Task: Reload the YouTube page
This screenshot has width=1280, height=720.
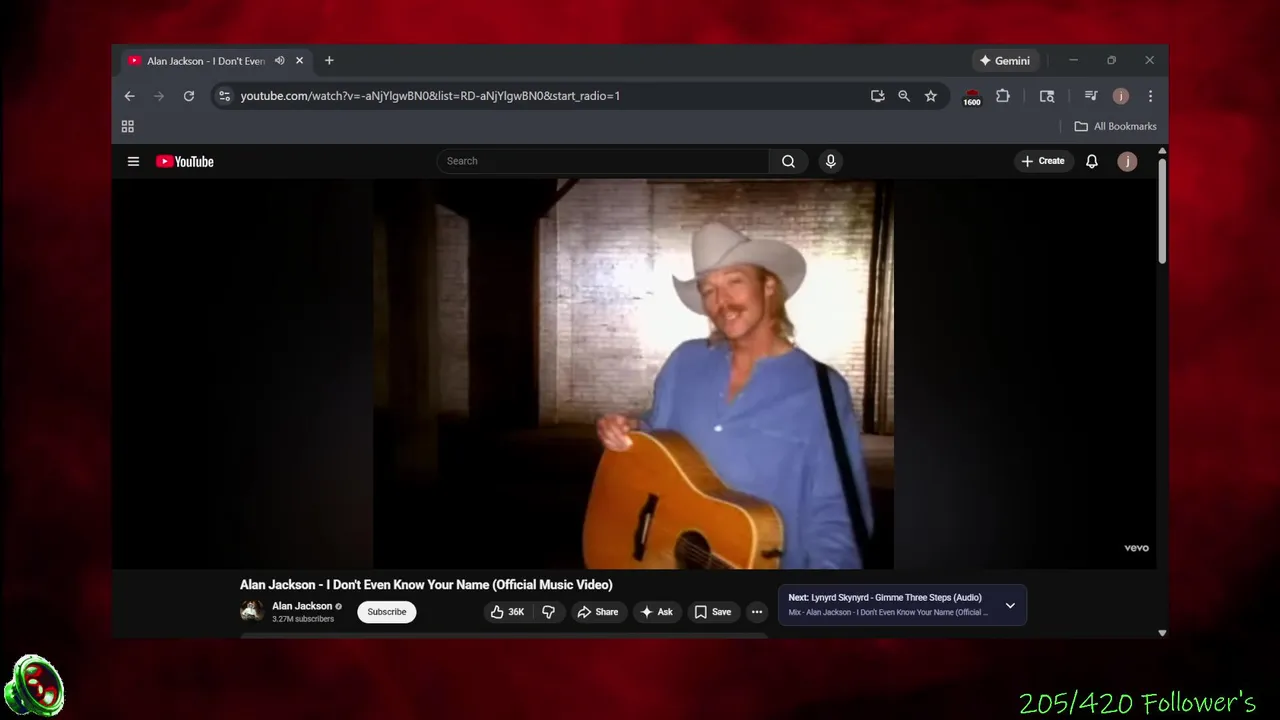Action: coord(188,96)
